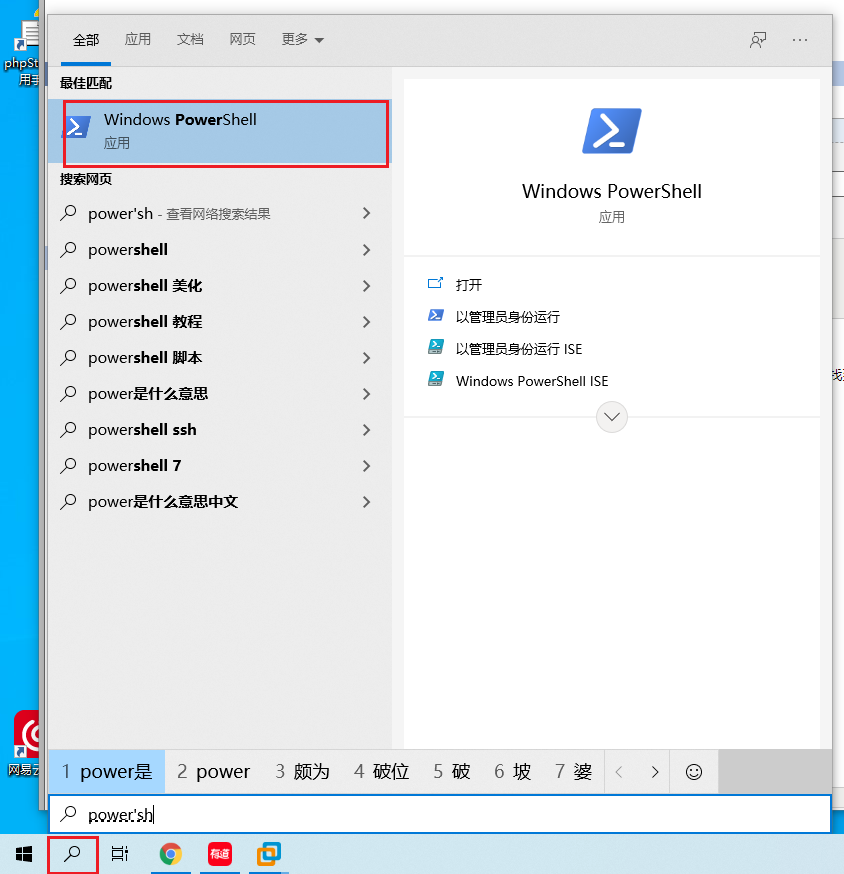This screenshot has height=874, width=844.
Task: Expand arrow next to powershell 7
Action: (366, 466)
